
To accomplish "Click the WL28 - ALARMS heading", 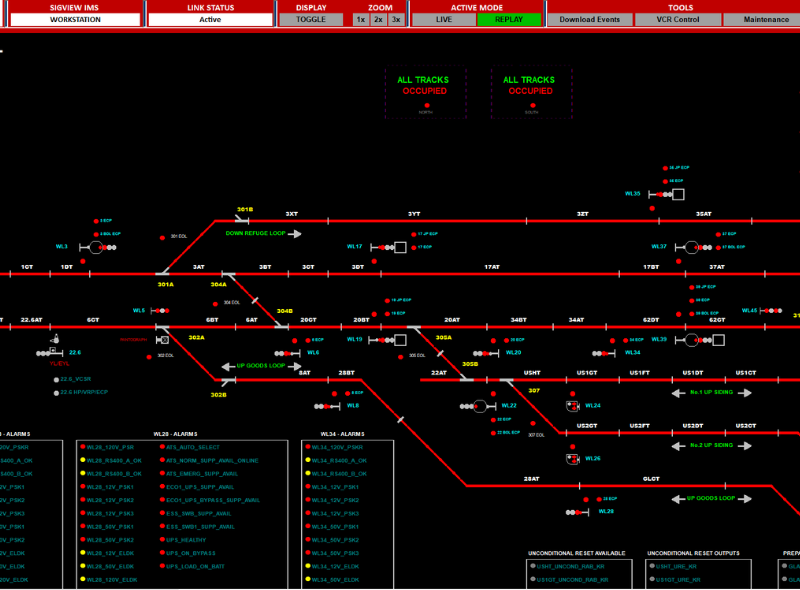I will pos(176,434).
